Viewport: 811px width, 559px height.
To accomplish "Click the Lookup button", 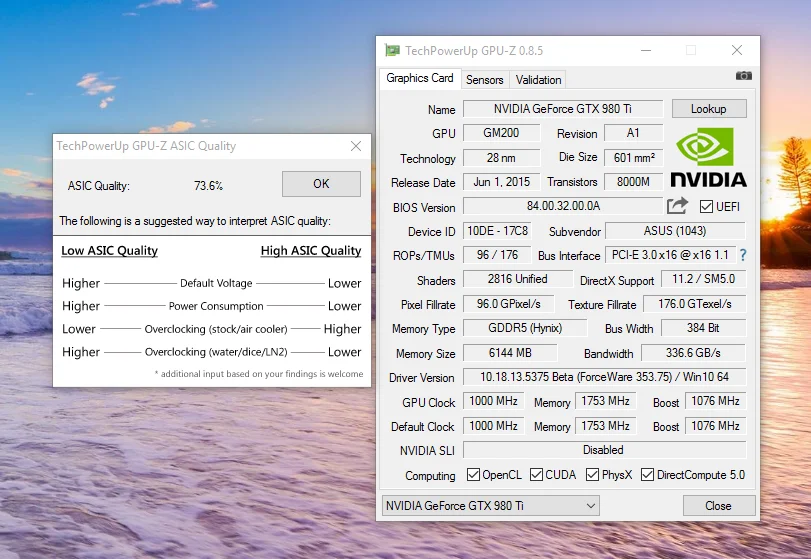I will [709, 109].
